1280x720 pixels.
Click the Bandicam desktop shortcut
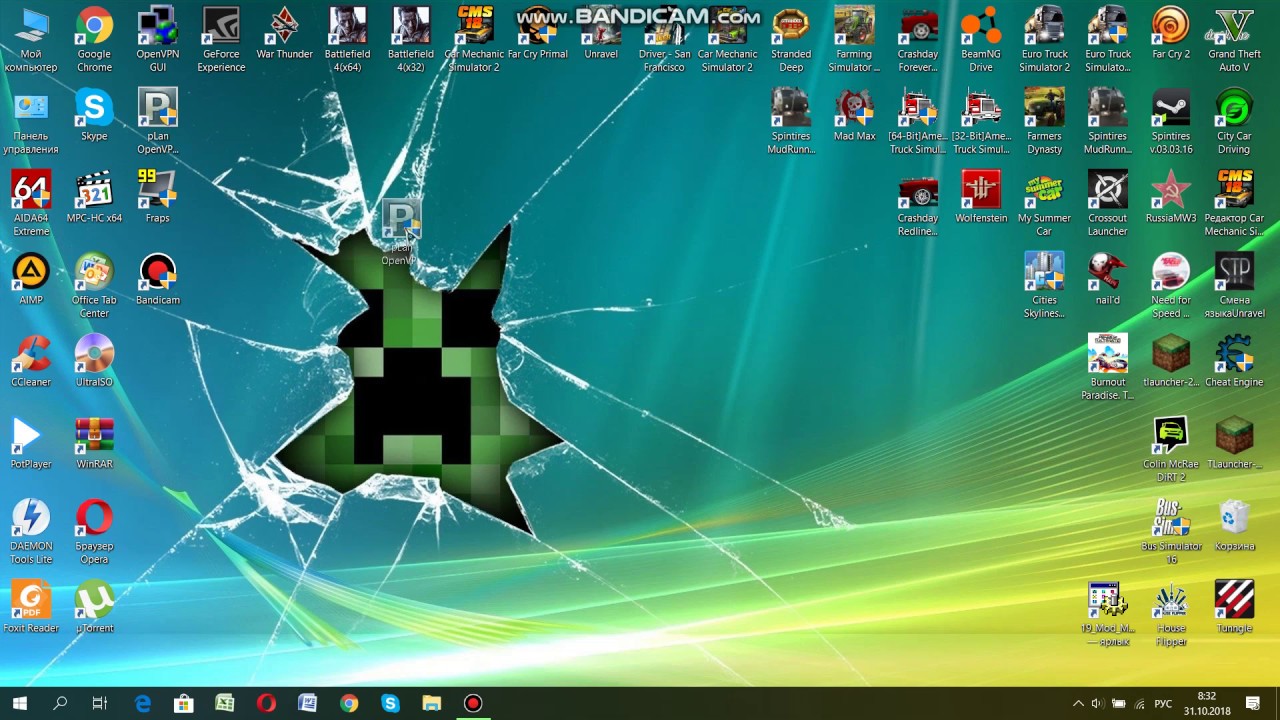158,278
